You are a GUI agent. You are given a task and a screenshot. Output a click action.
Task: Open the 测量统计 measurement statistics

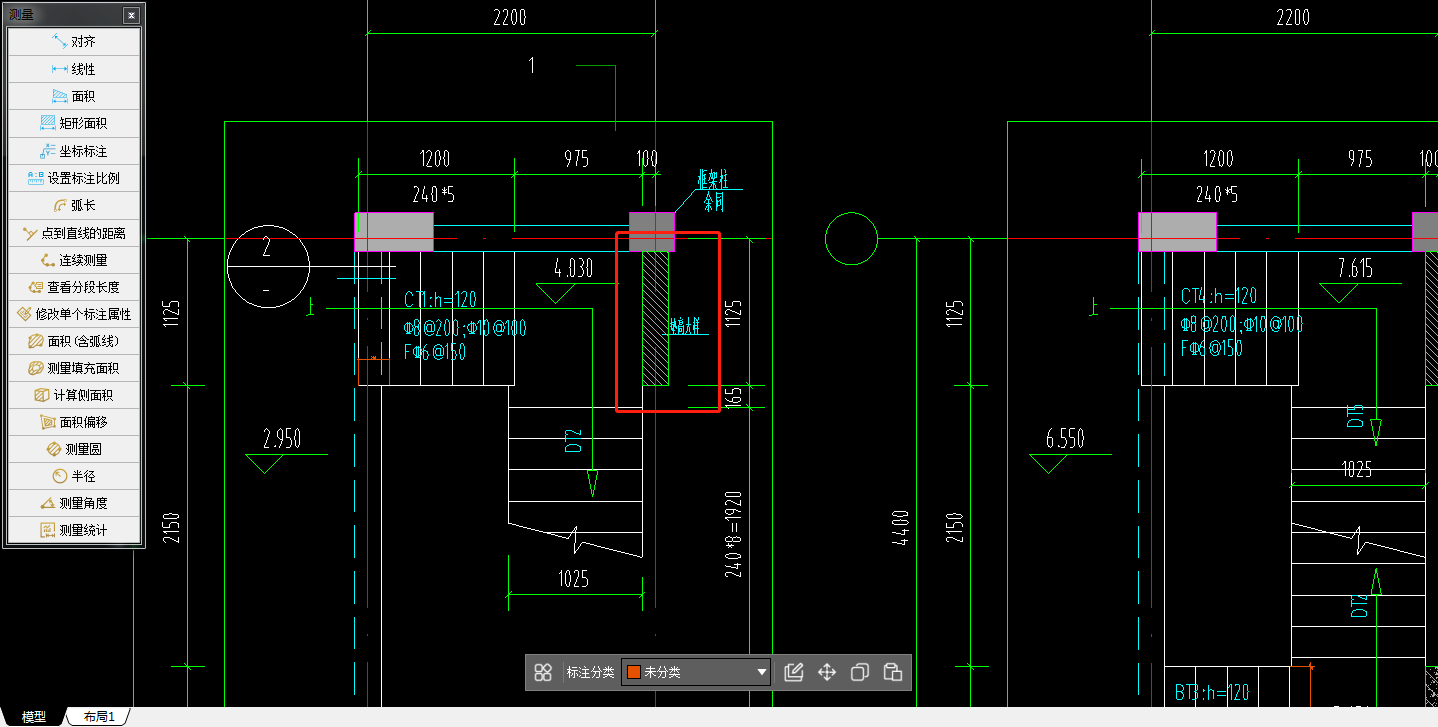pyautogui.click(x=74, y=530)
